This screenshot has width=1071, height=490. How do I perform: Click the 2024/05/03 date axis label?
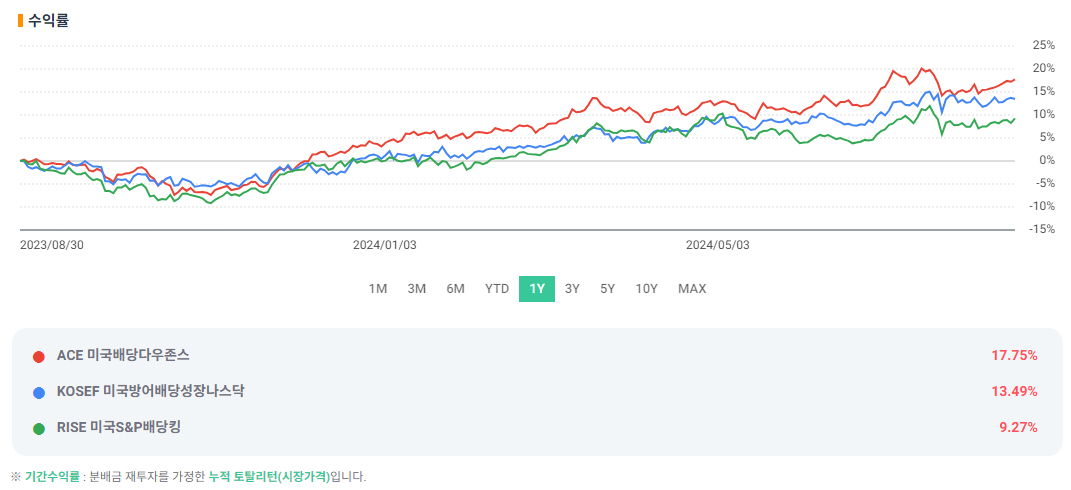[x=718, y=245]
